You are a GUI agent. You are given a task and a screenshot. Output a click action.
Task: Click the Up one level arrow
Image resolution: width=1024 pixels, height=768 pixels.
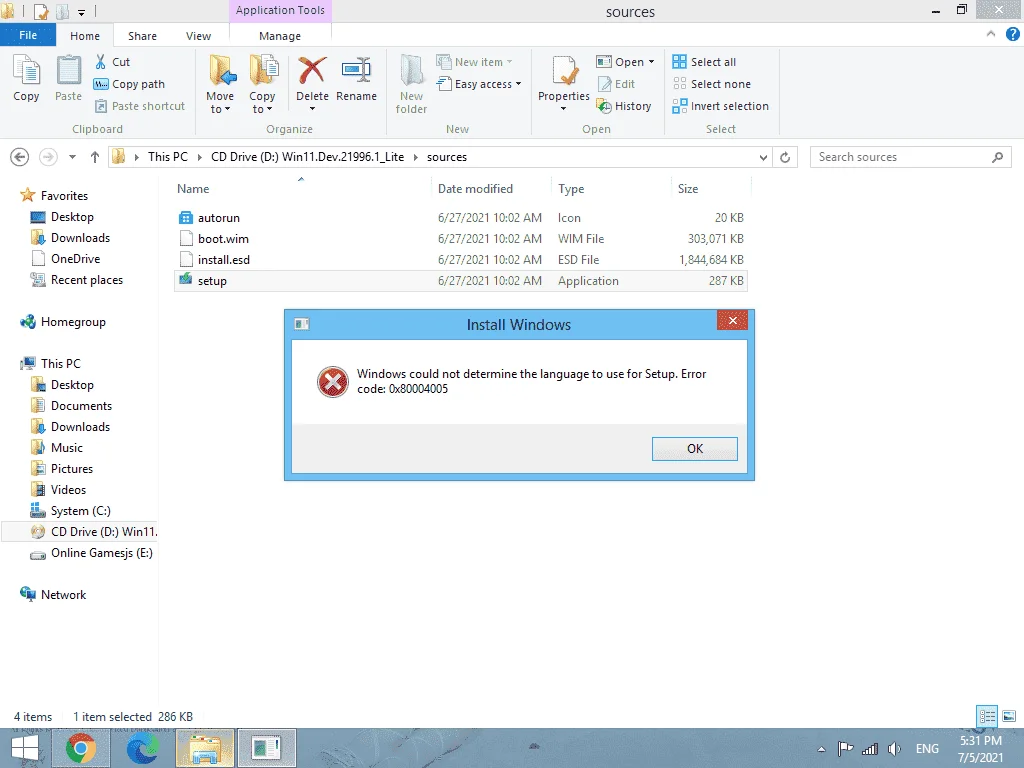coord(95,157)
